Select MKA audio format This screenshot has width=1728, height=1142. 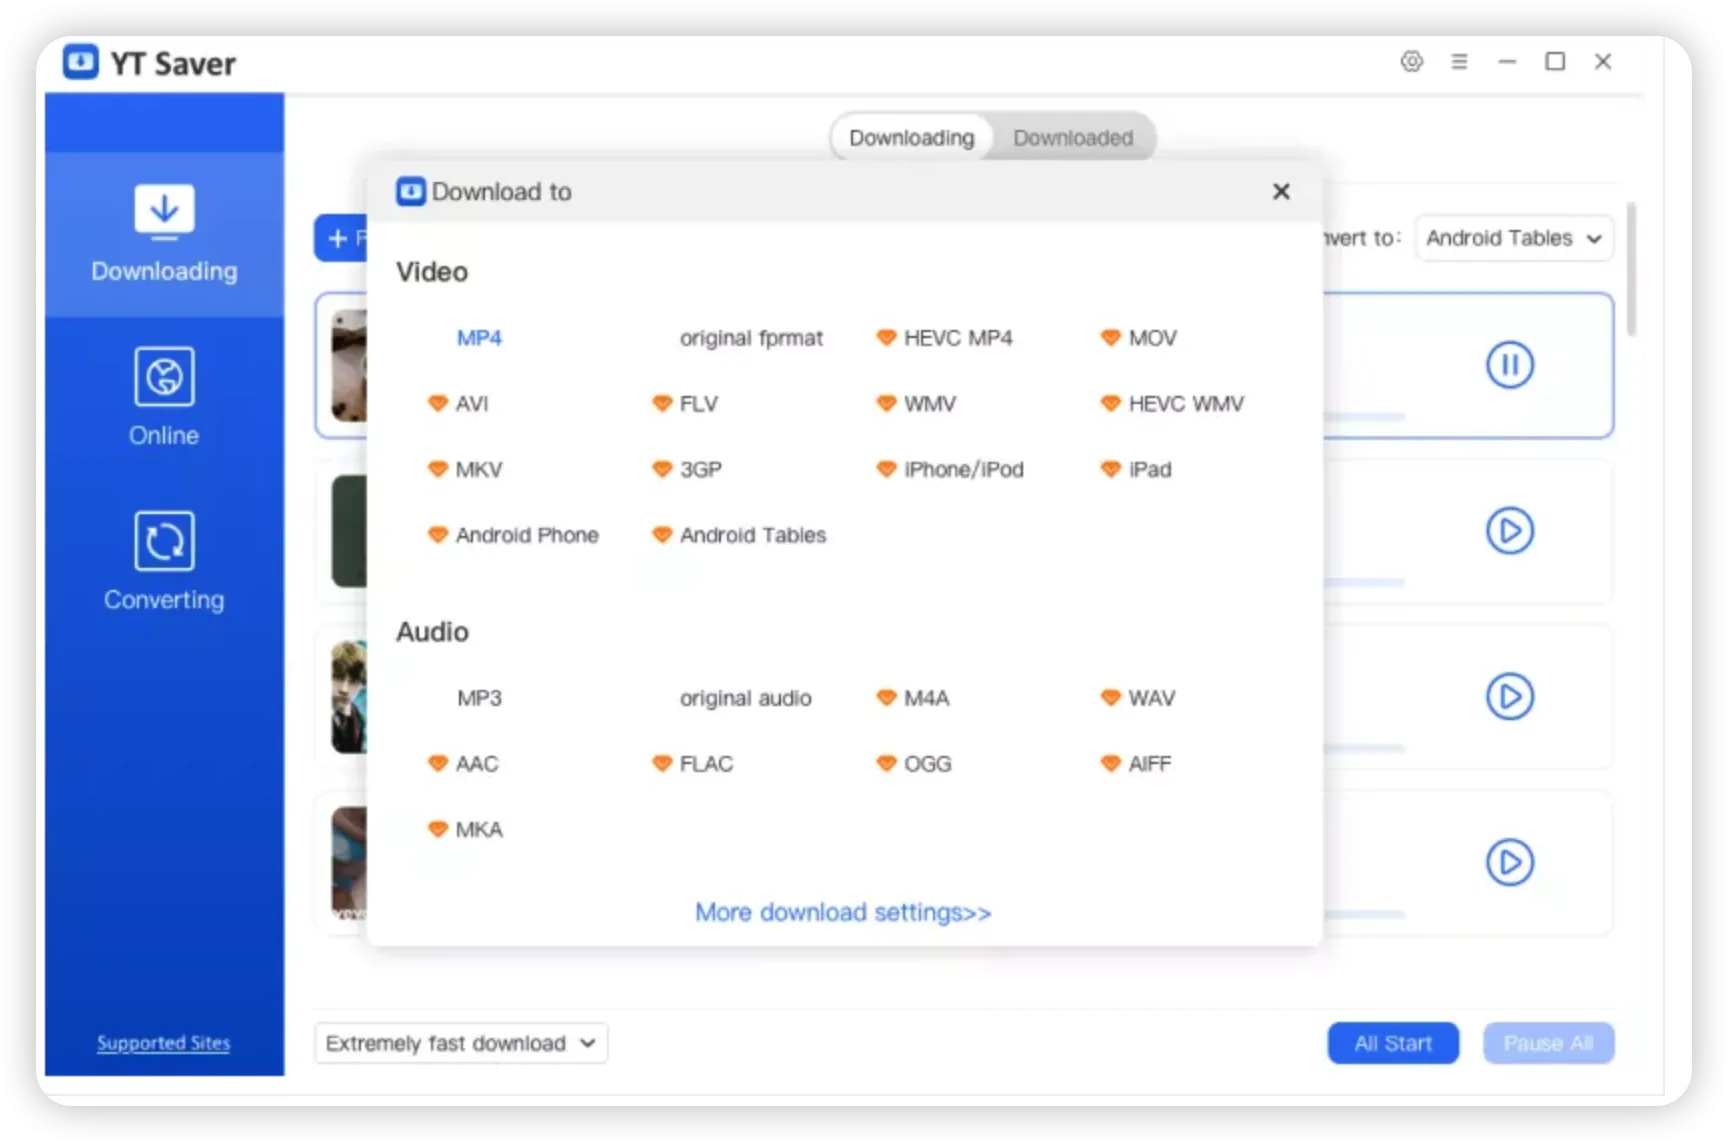(x=465, y=829)
